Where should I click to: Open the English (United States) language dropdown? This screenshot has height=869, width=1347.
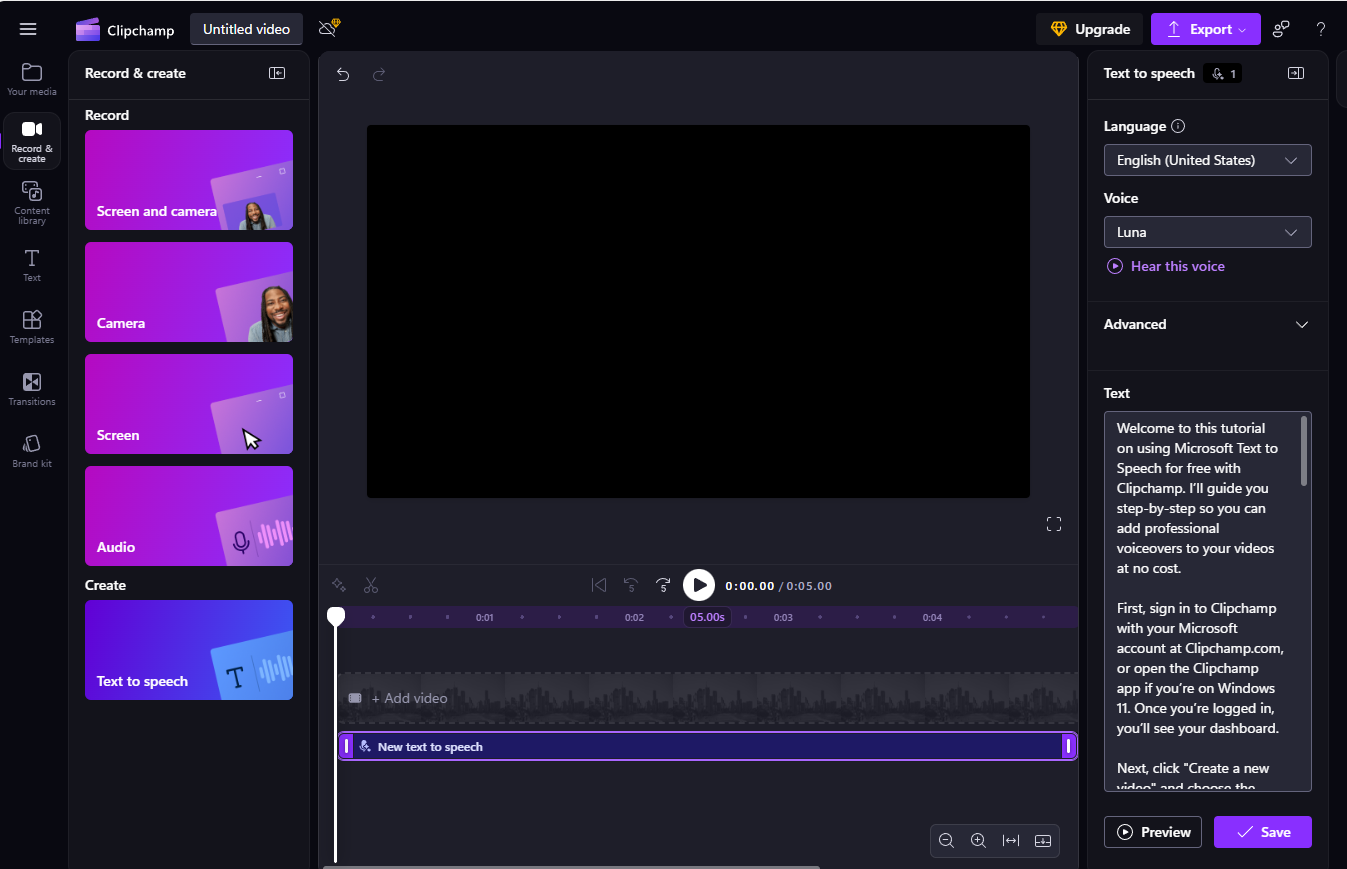coord(1208,160)
